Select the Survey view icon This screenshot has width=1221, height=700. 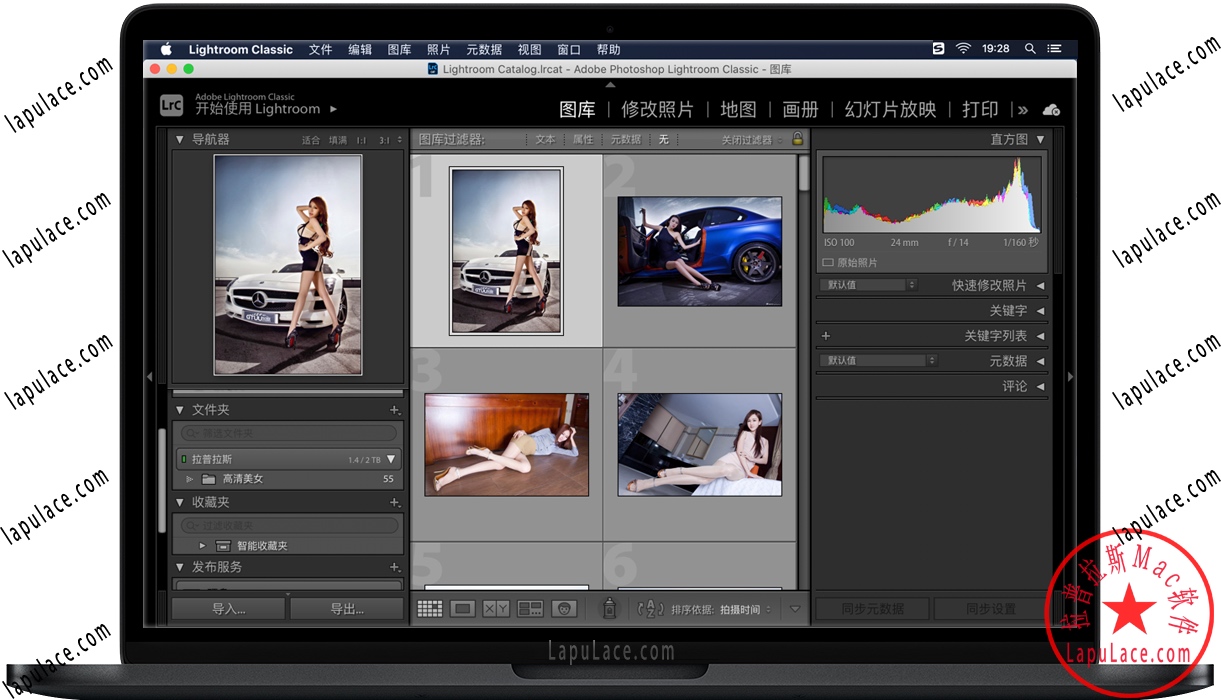pos(529,608)
